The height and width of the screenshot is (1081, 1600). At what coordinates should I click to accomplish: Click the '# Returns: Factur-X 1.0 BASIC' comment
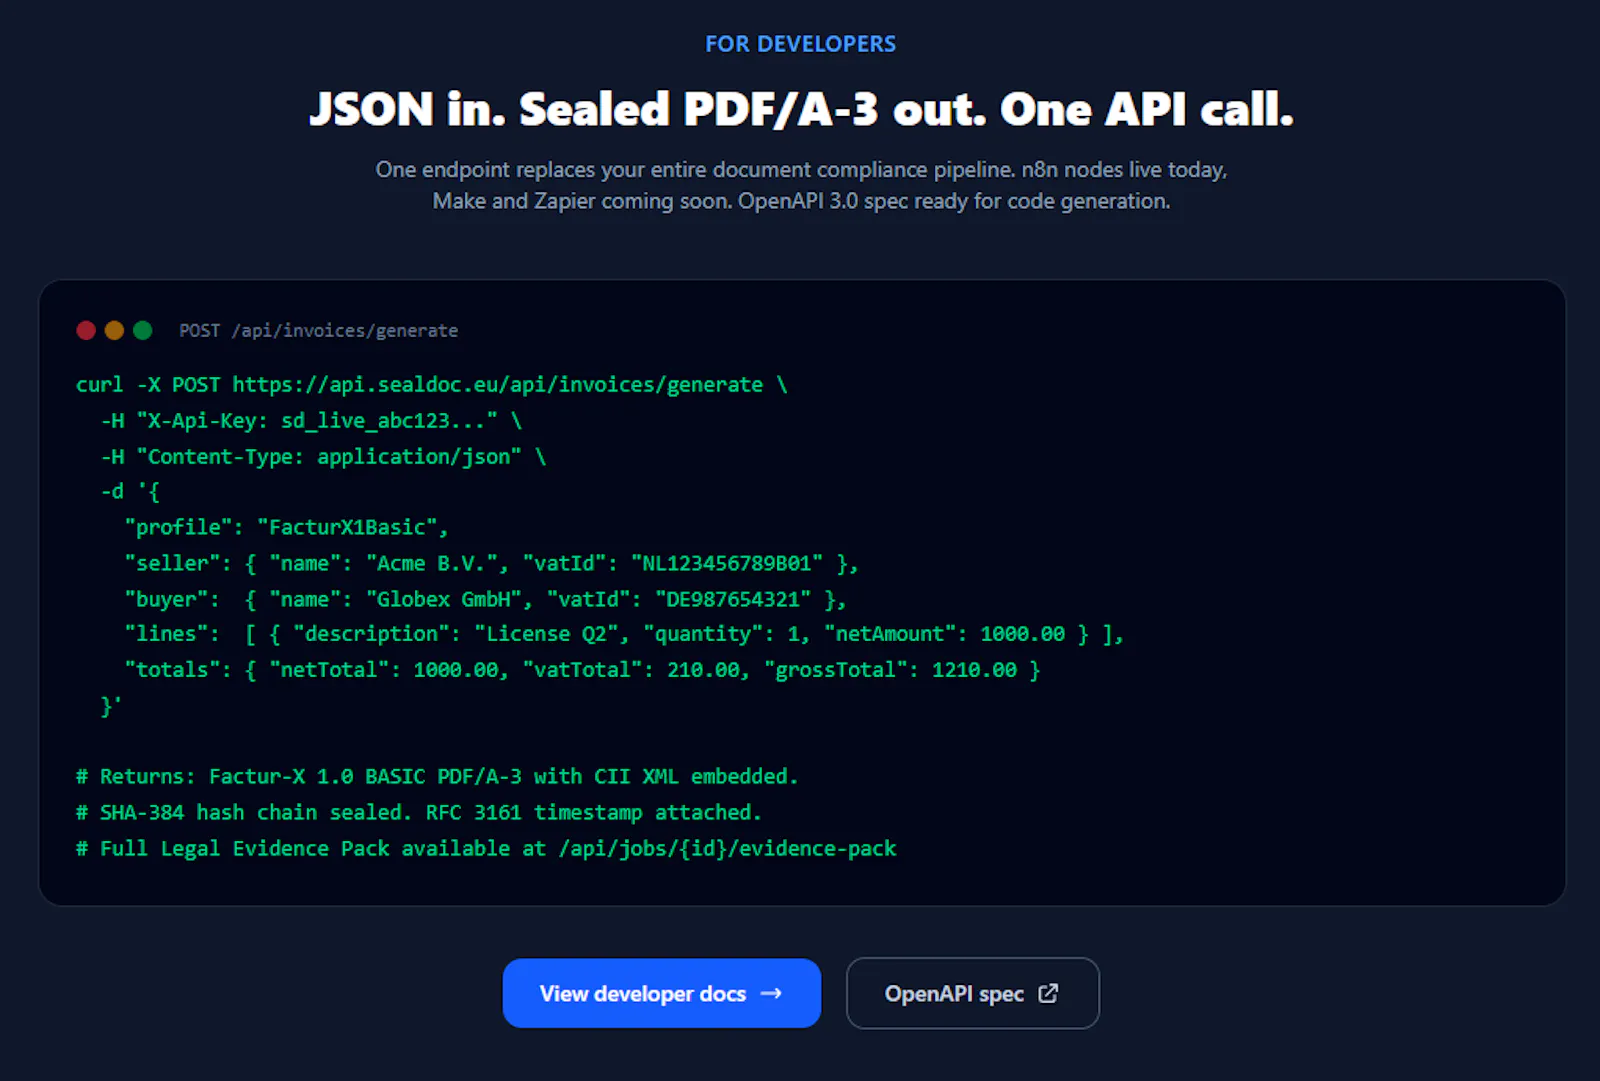437,777
